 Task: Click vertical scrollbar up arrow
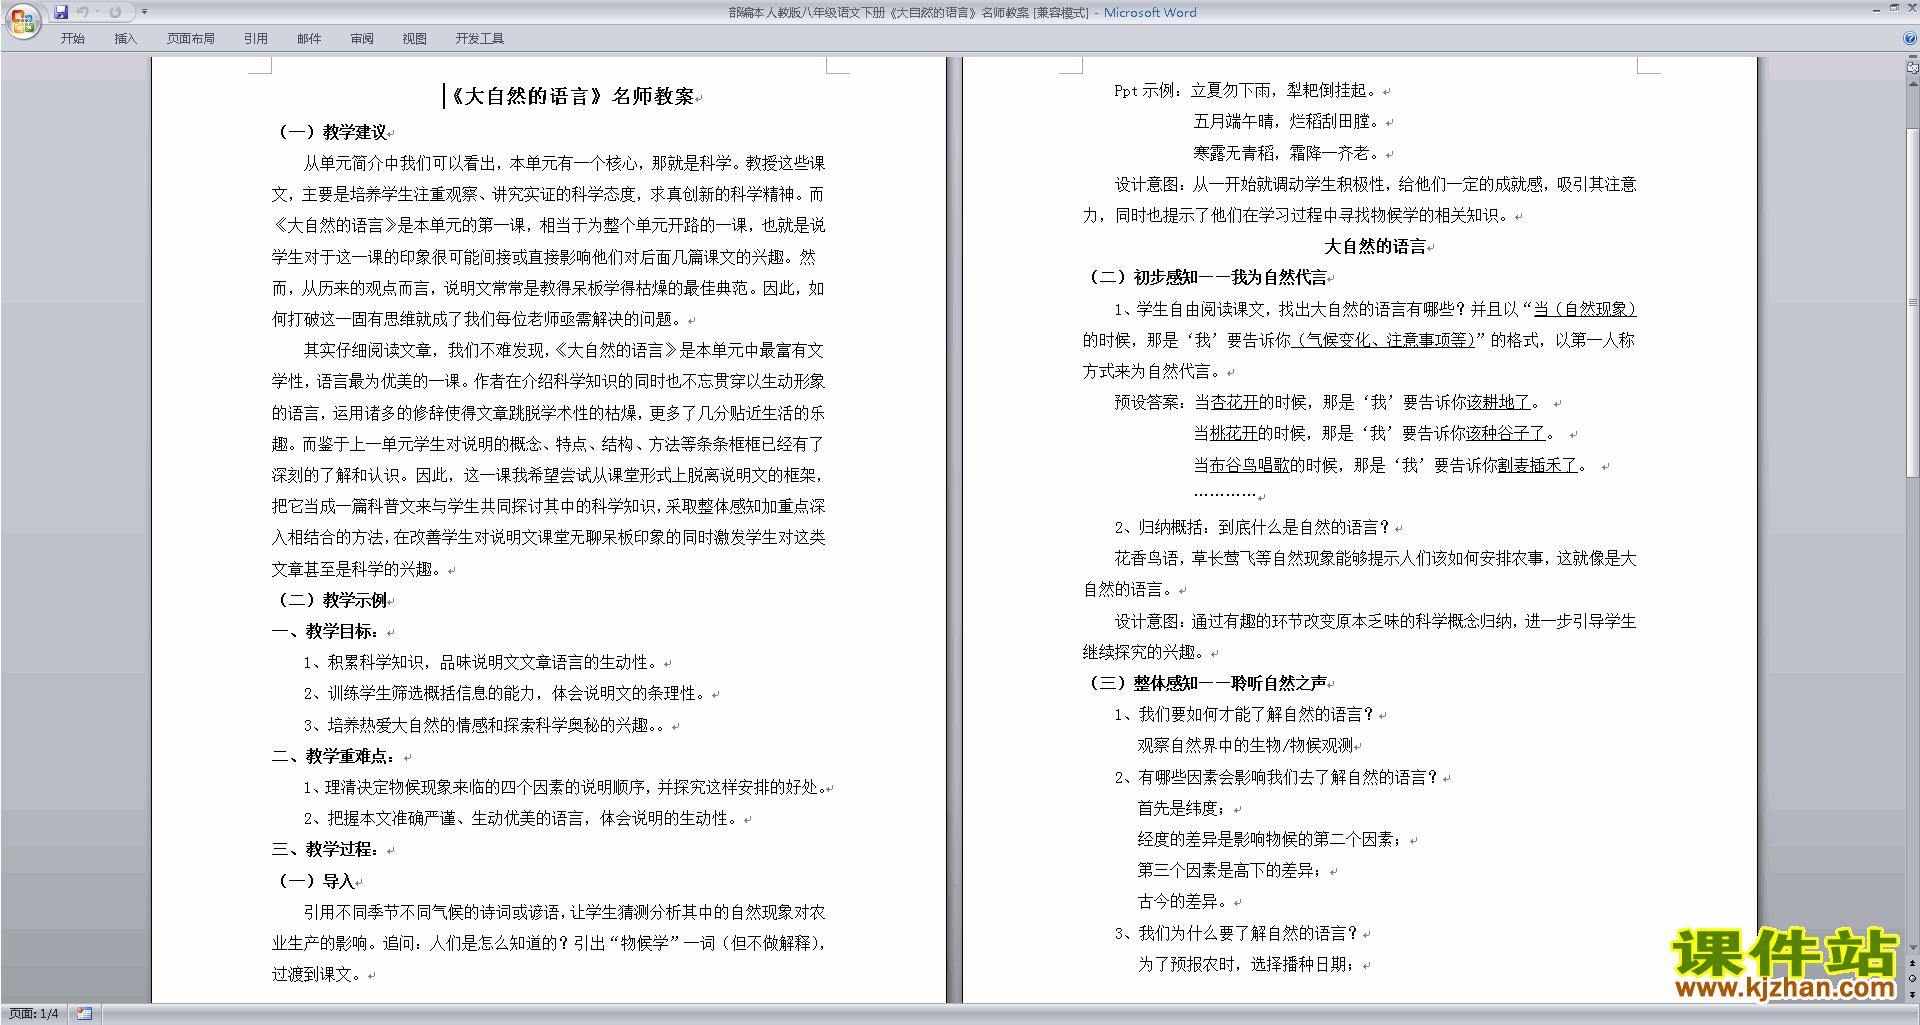click(x=1912, y=84)
